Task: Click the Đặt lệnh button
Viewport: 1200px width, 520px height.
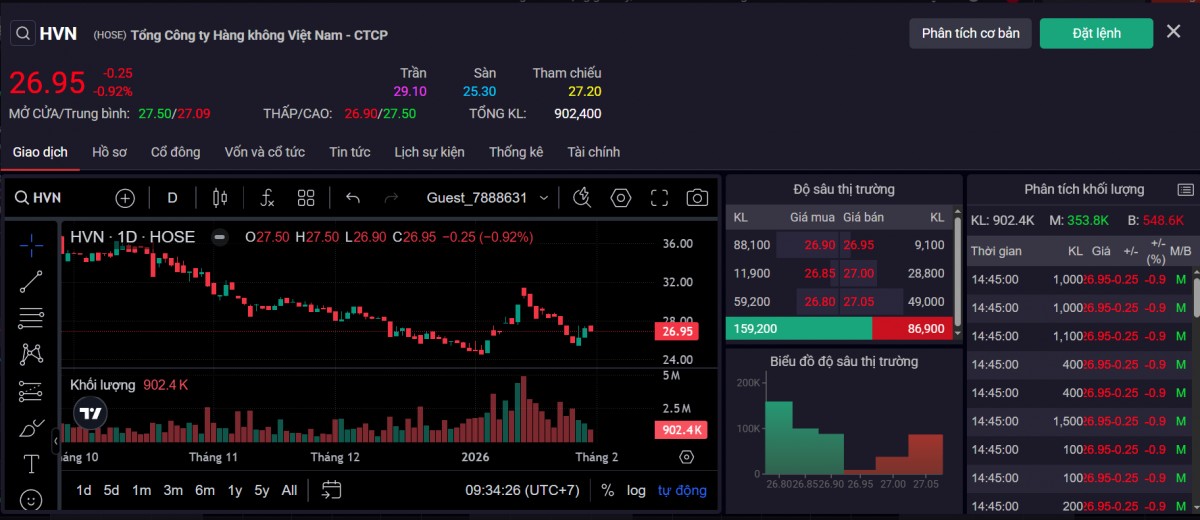Action: (1096, 33)
